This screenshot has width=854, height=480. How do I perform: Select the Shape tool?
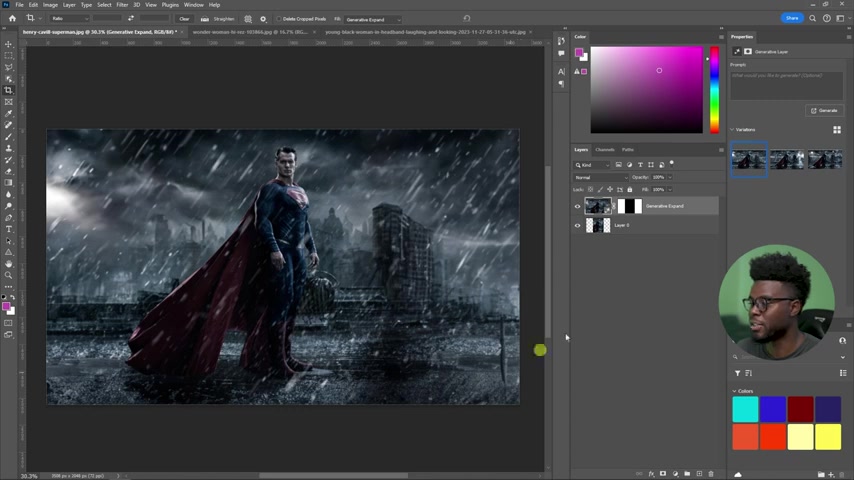(x=8, y=252)
